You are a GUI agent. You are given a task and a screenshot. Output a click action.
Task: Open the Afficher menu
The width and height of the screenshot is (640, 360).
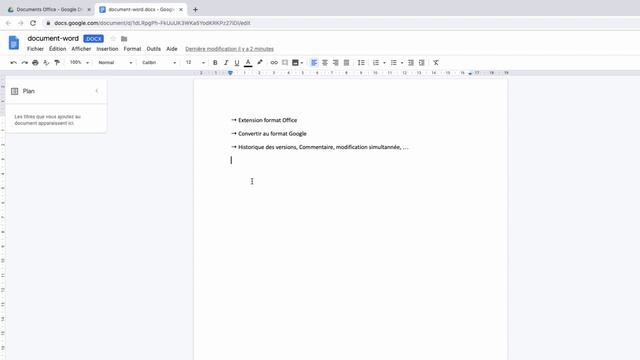click(81, 49)
